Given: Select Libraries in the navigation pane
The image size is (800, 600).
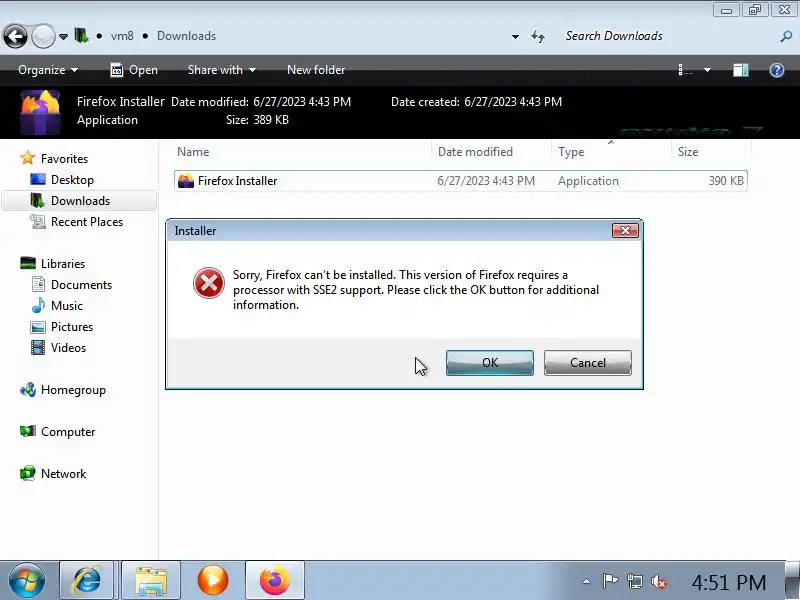Looking at the screenshot, I should [63, 264].
